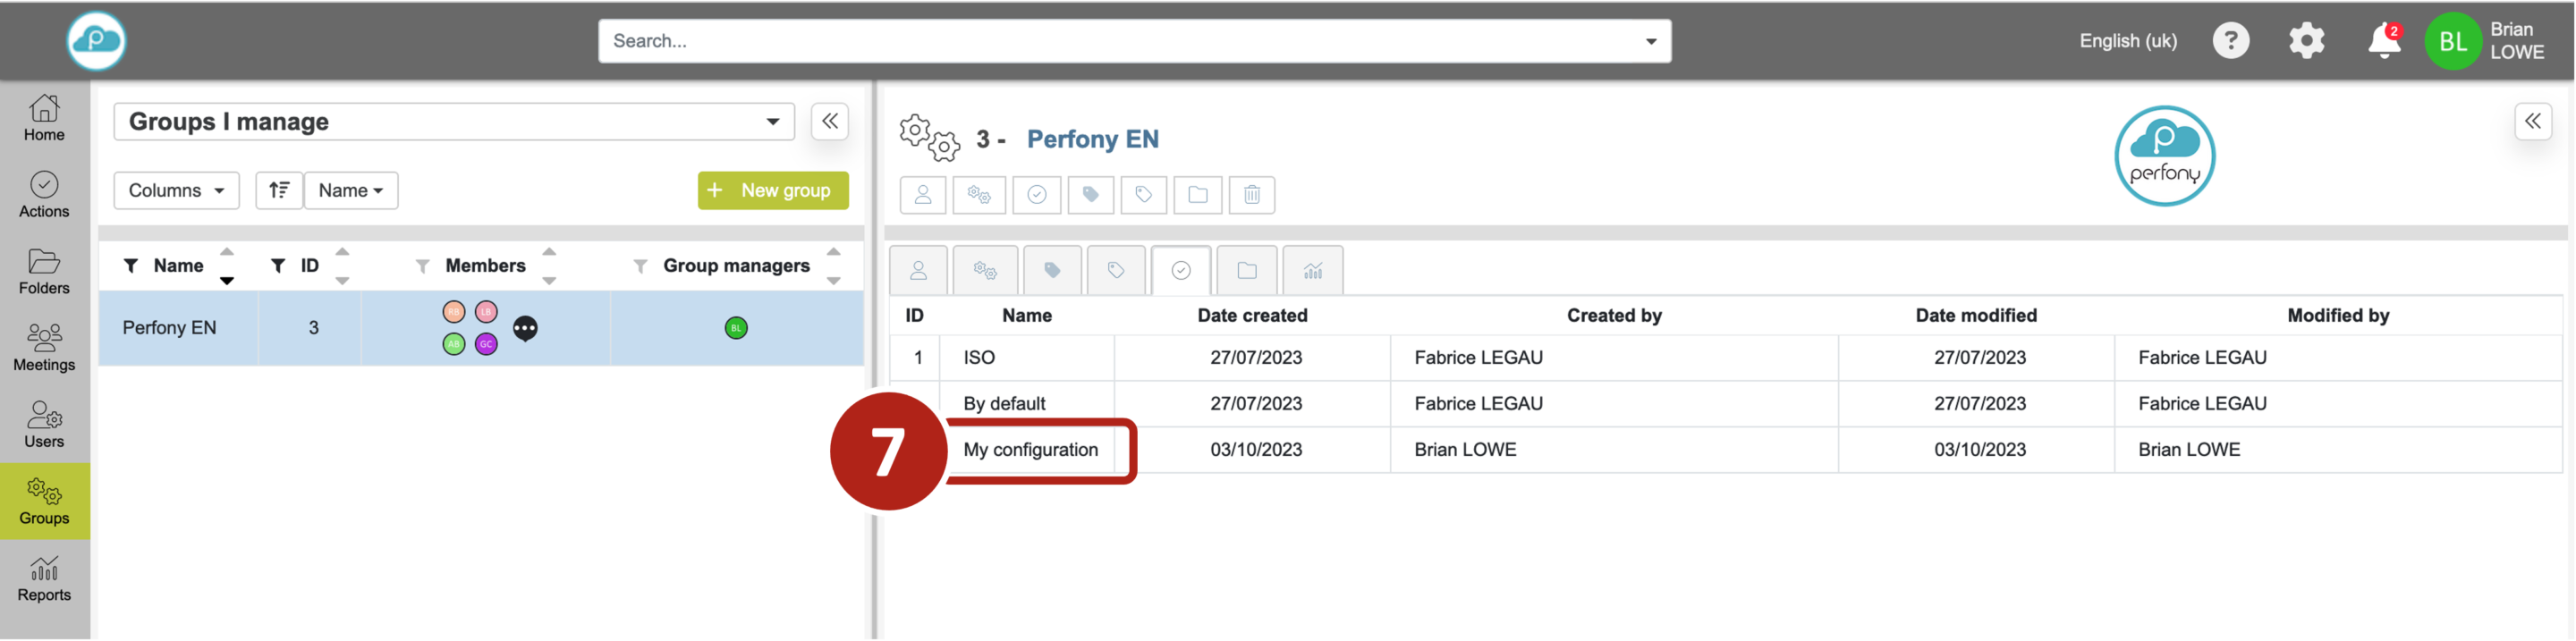Click the Perfony cloud logo top left
This screenshot has width=2576, height=641.
pos(96,41)
